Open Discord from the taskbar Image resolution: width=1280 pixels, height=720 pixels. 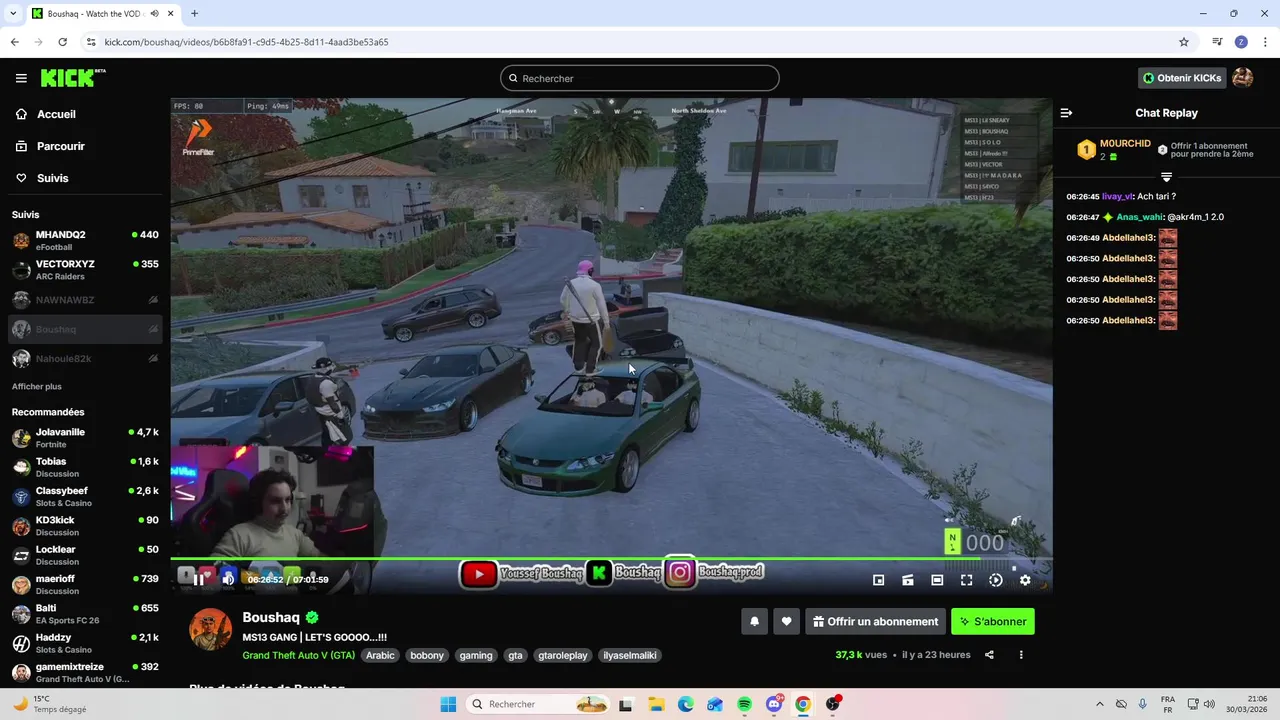773,704
